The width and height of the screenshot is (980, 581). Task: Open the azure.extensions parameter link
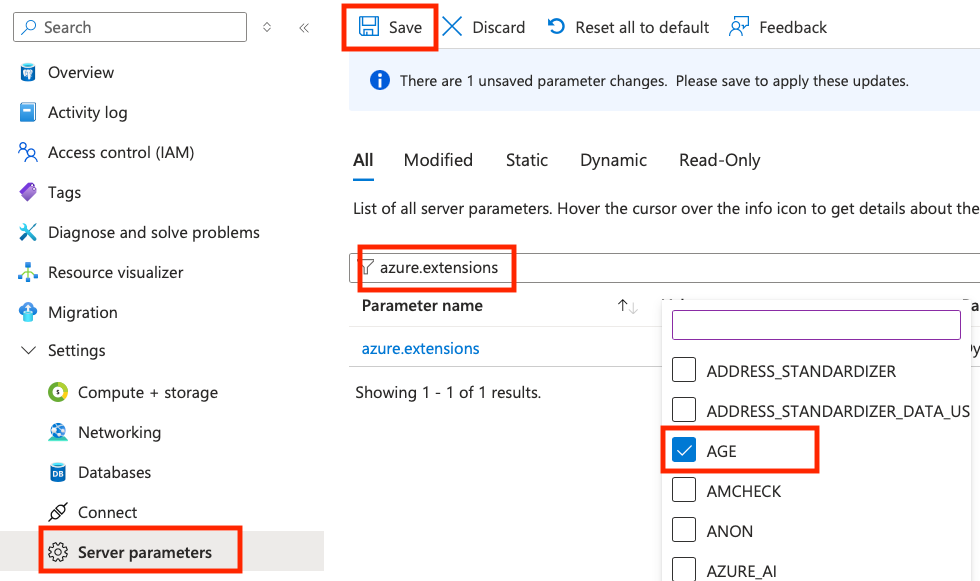[421, 348]
